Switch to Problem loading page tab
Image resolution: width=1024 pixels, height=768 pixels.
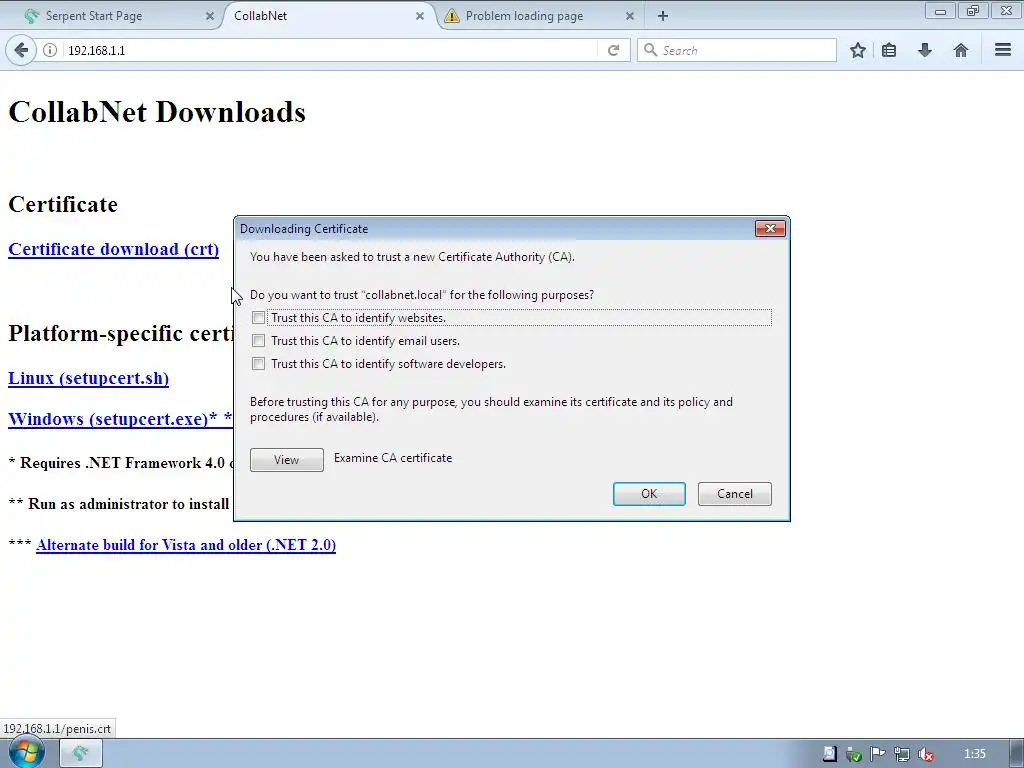tap(539, 16)
